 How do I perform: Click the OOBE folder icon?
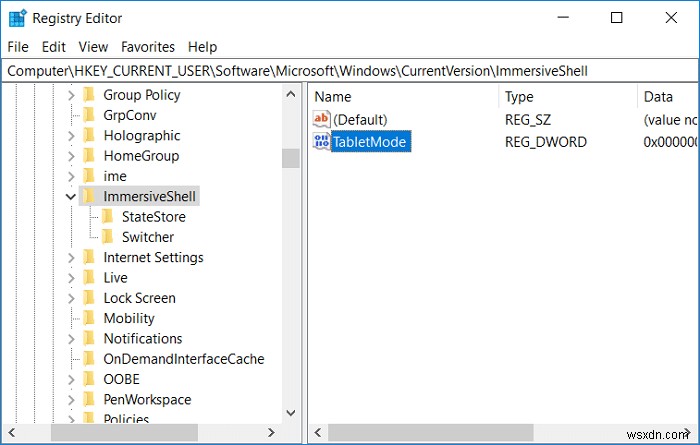pos(89,379)
